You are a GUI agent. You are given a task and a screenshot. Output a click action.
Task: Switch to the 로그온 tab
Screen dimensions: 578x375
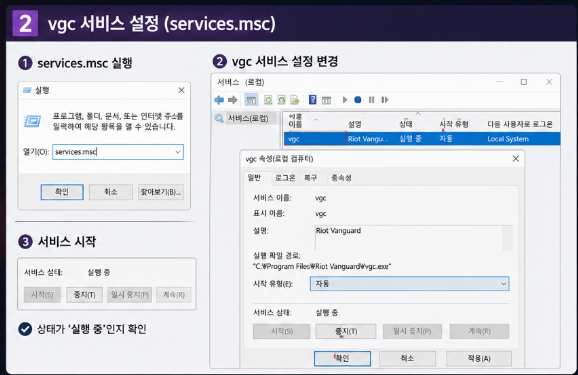(285, 178)
